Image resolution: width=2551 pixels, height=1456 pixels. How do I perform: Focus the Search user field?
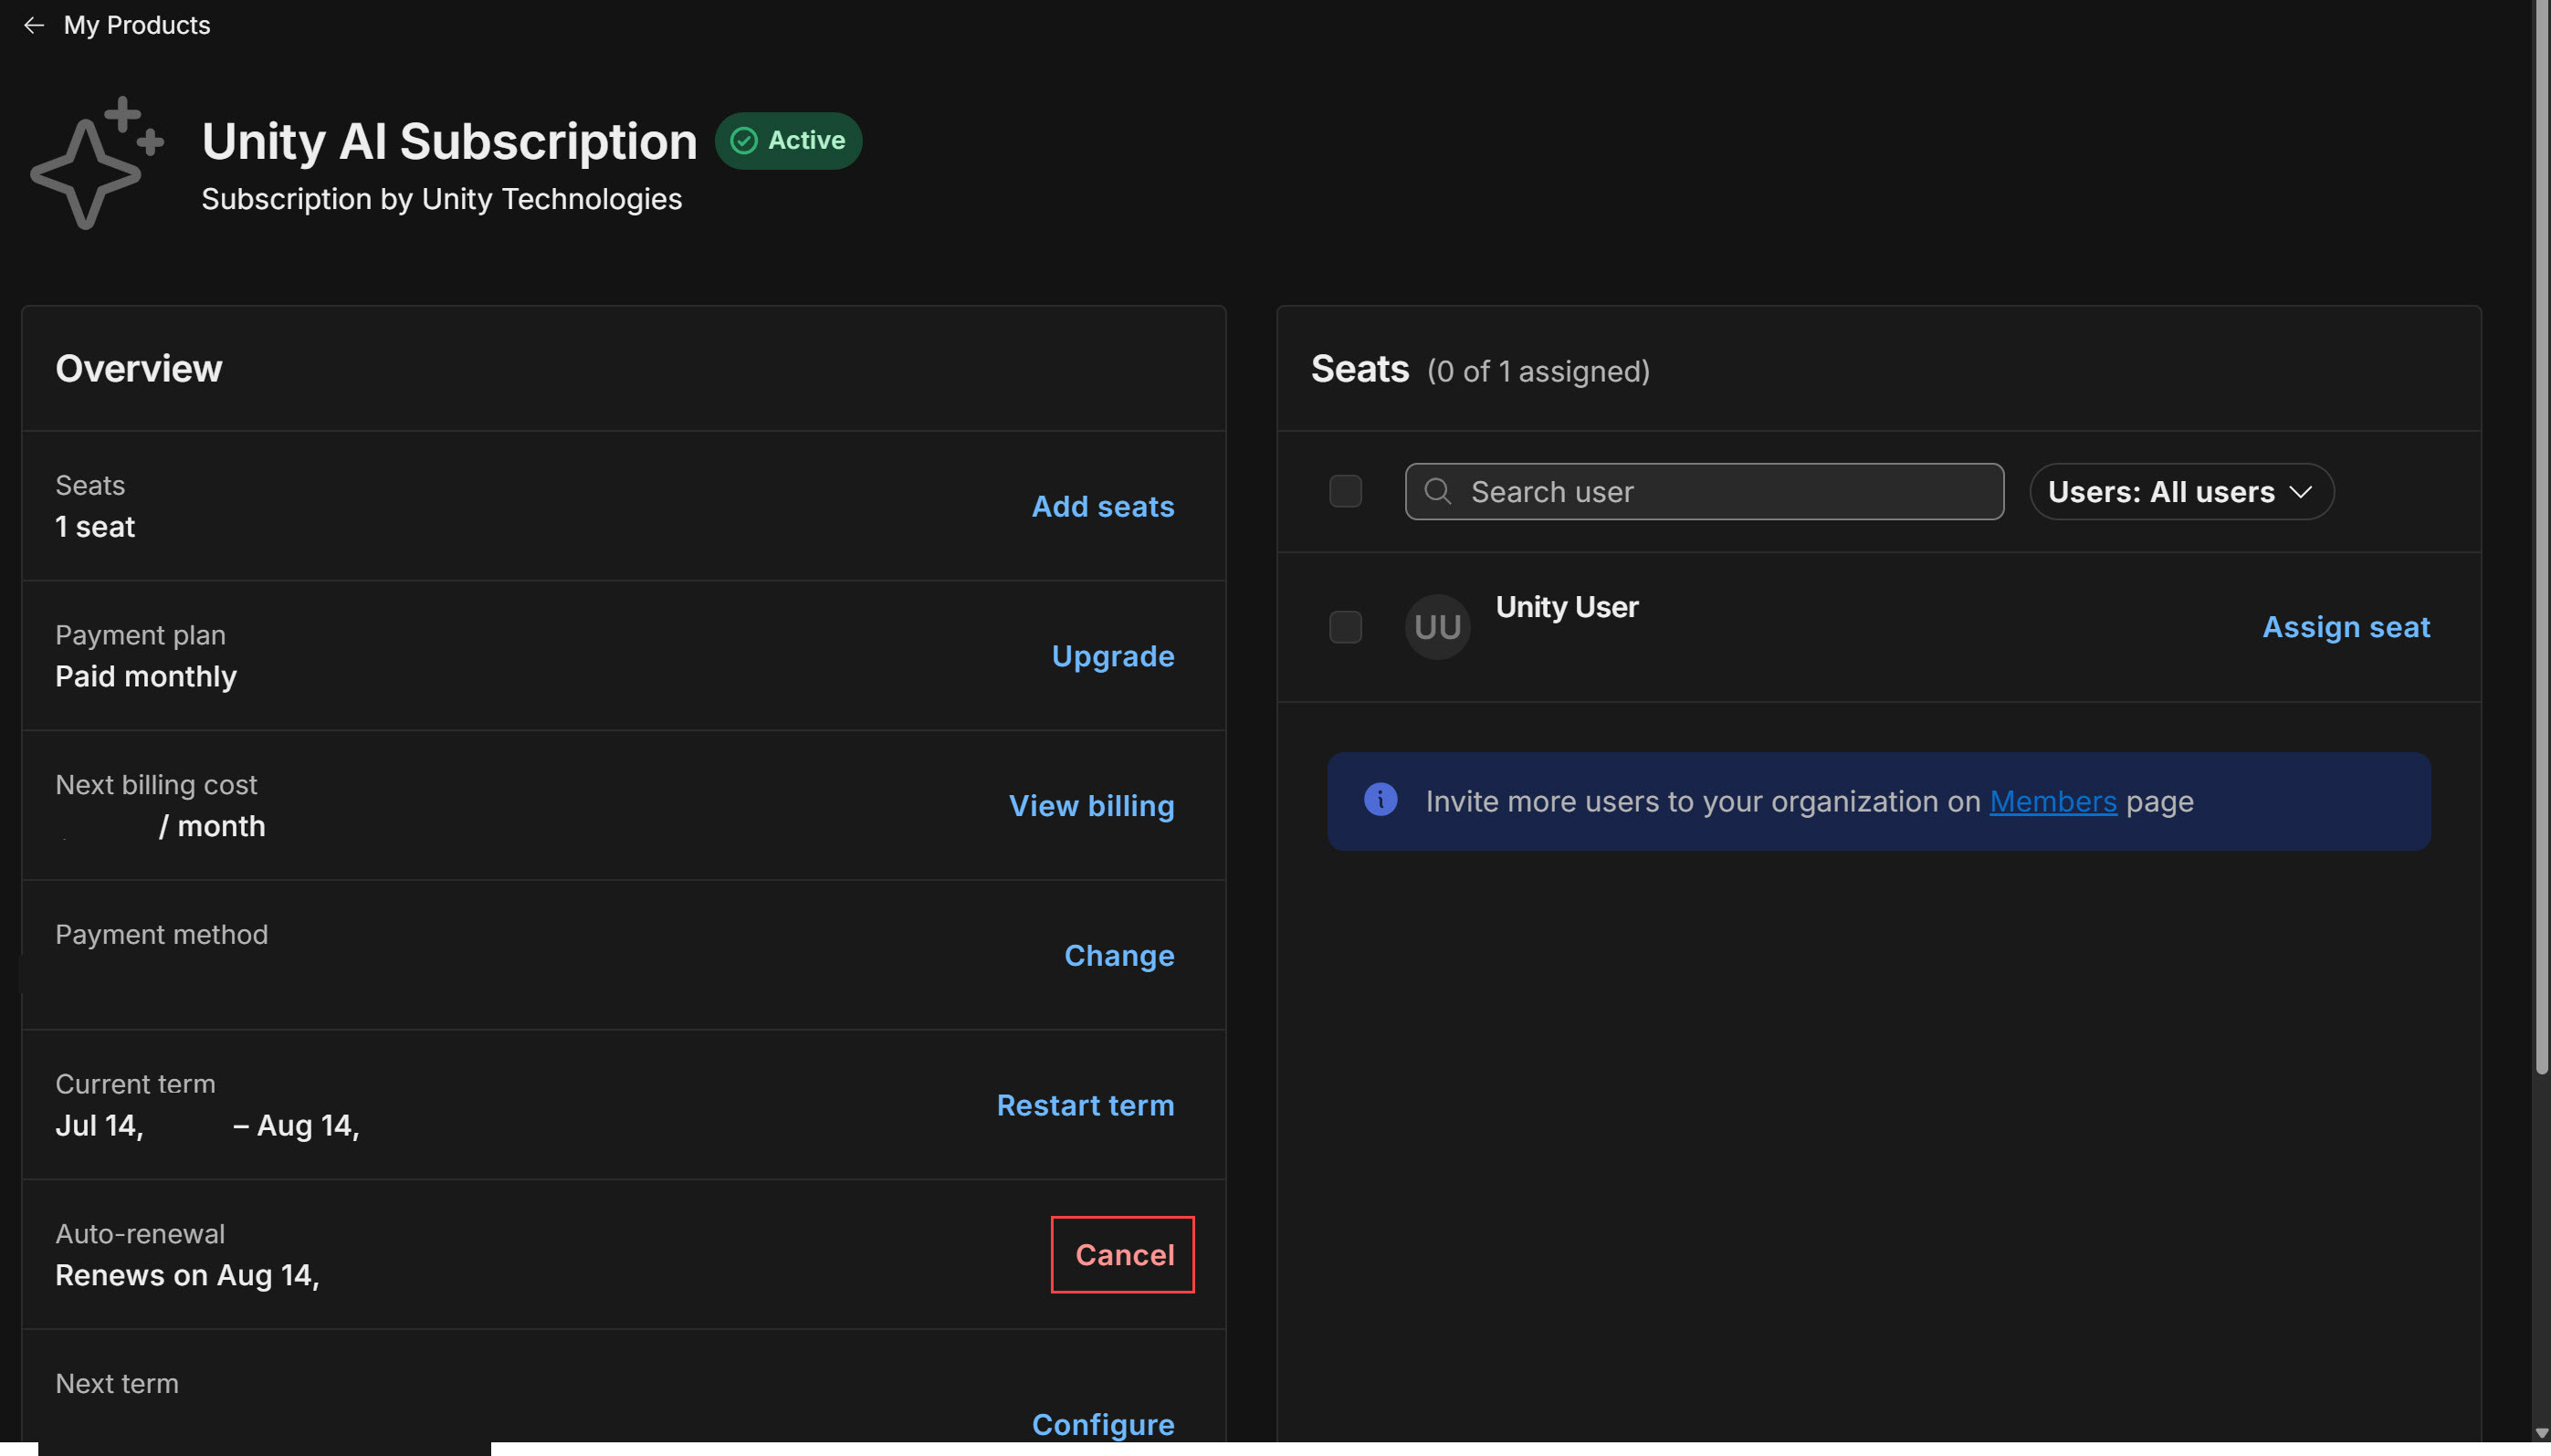pos(1704,492)
